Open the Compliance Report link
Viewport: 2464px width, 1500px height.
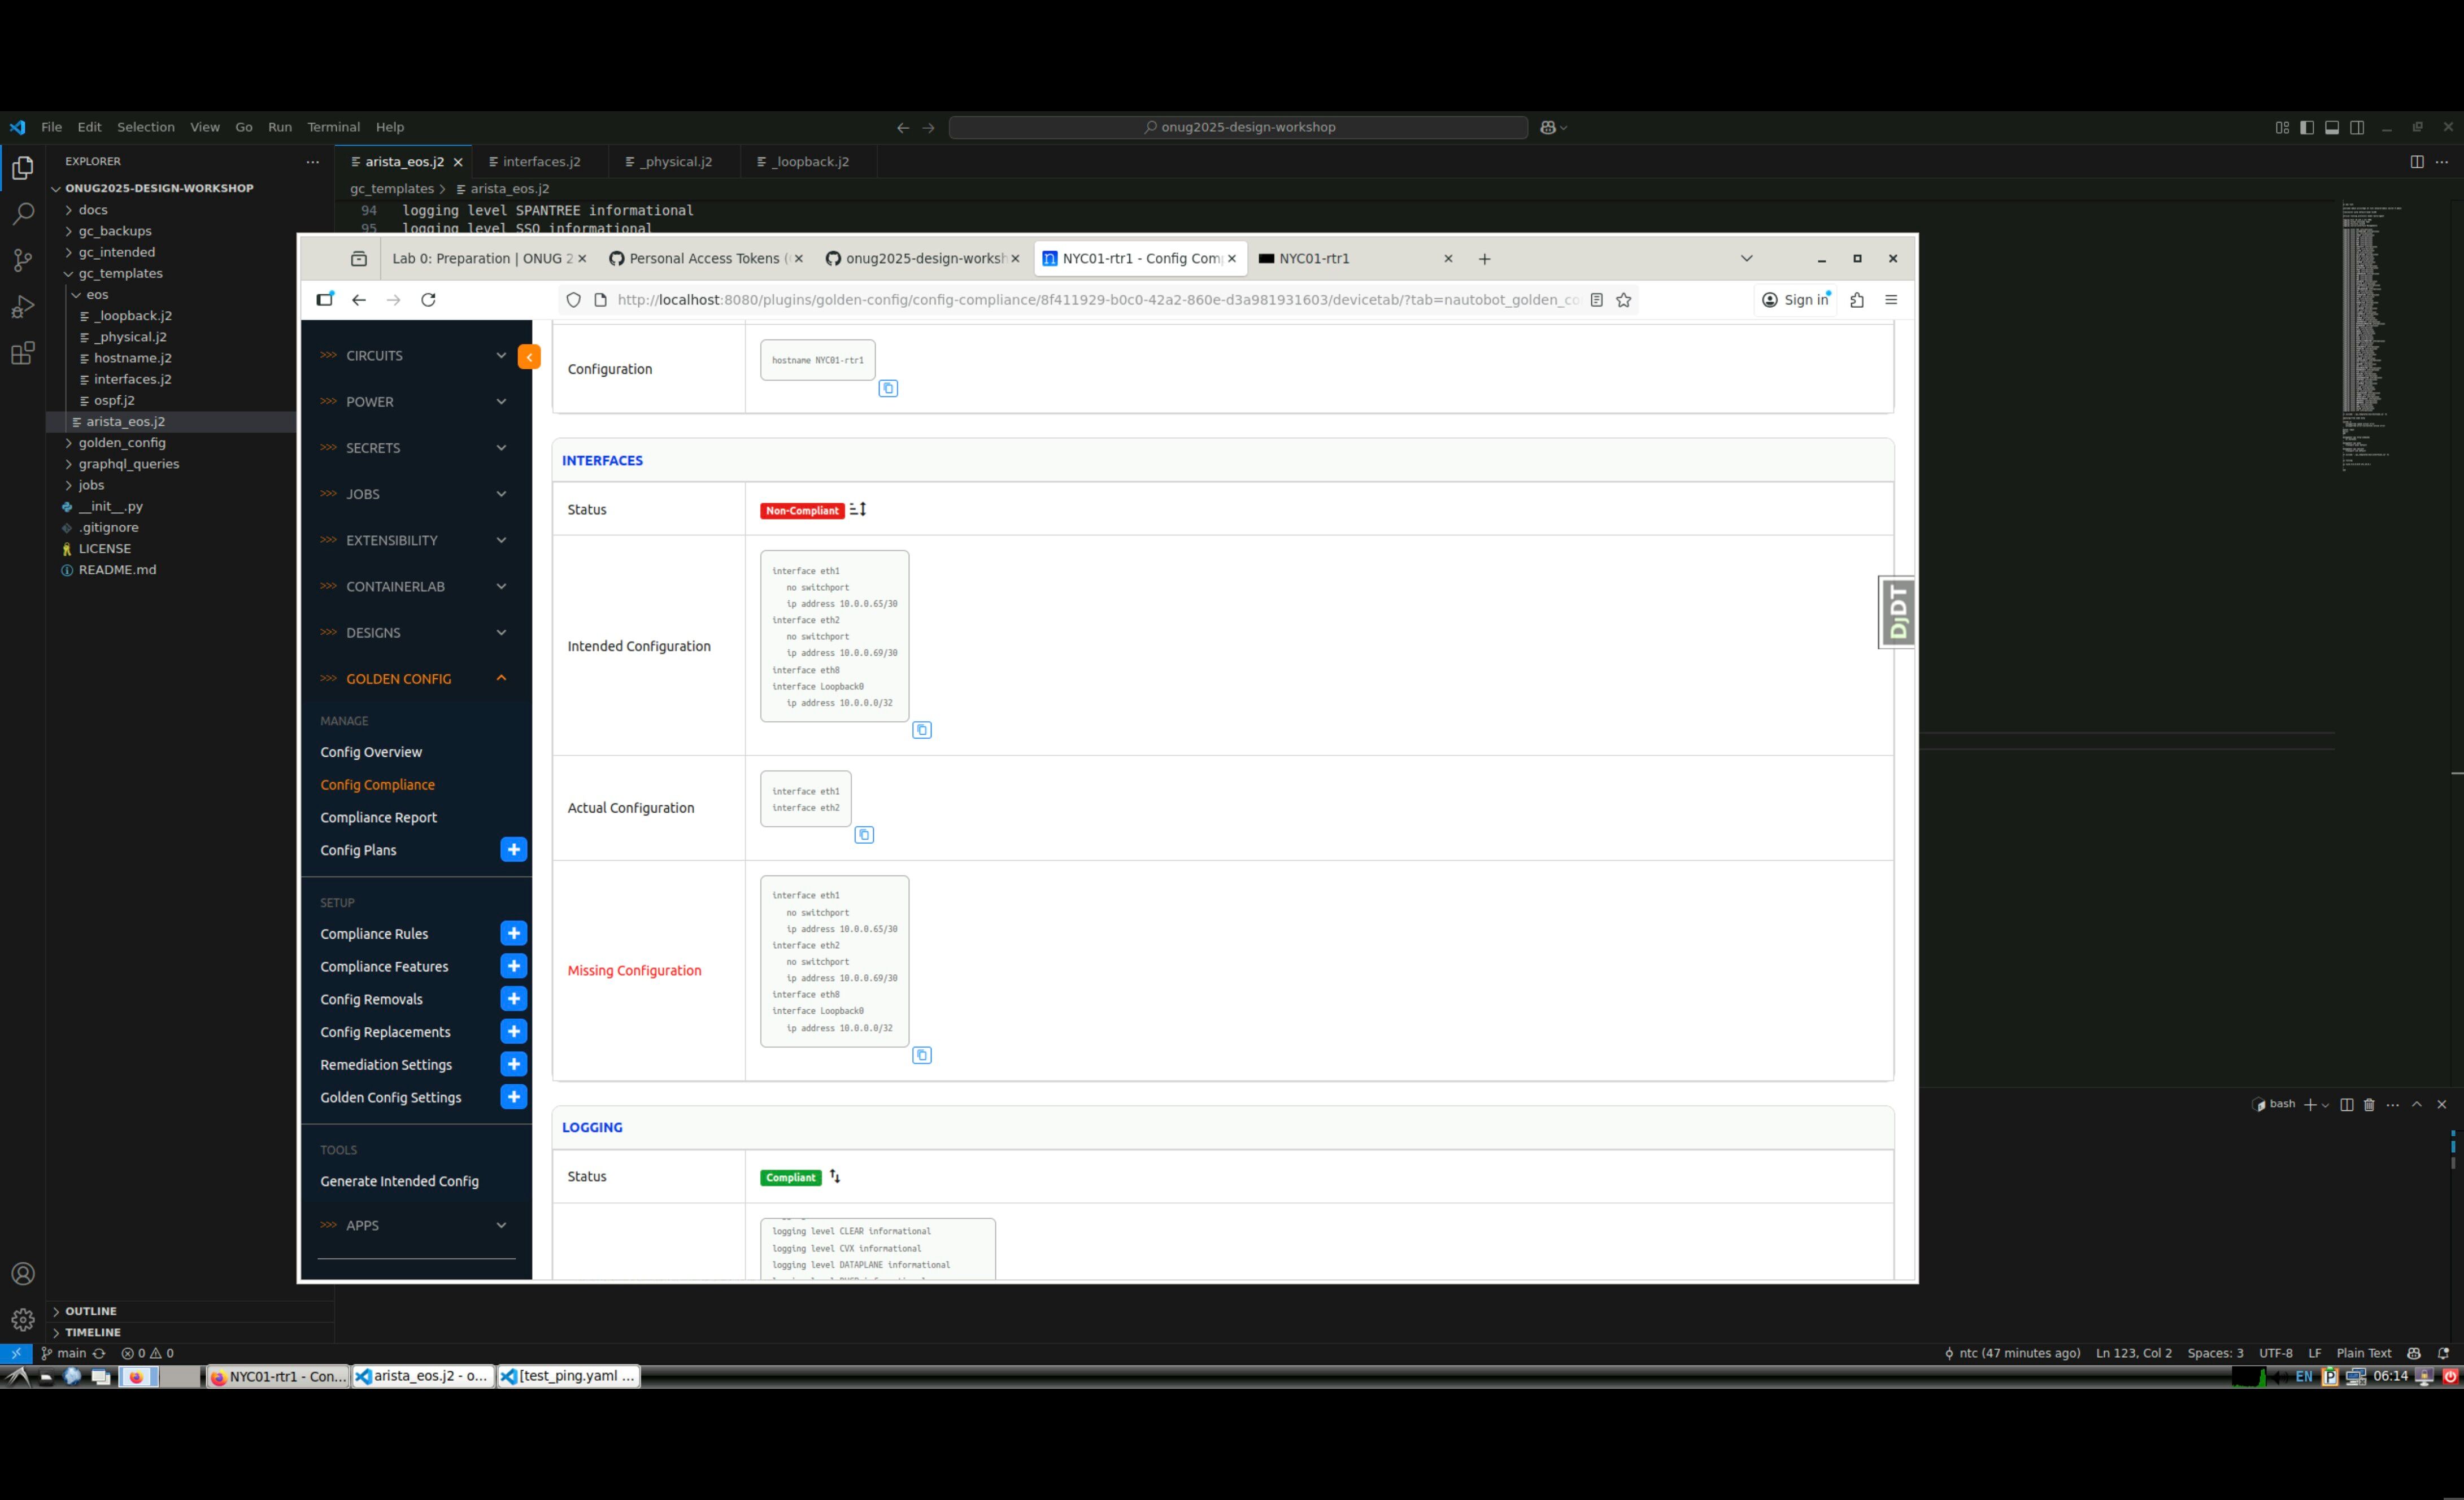coord(378,817)
